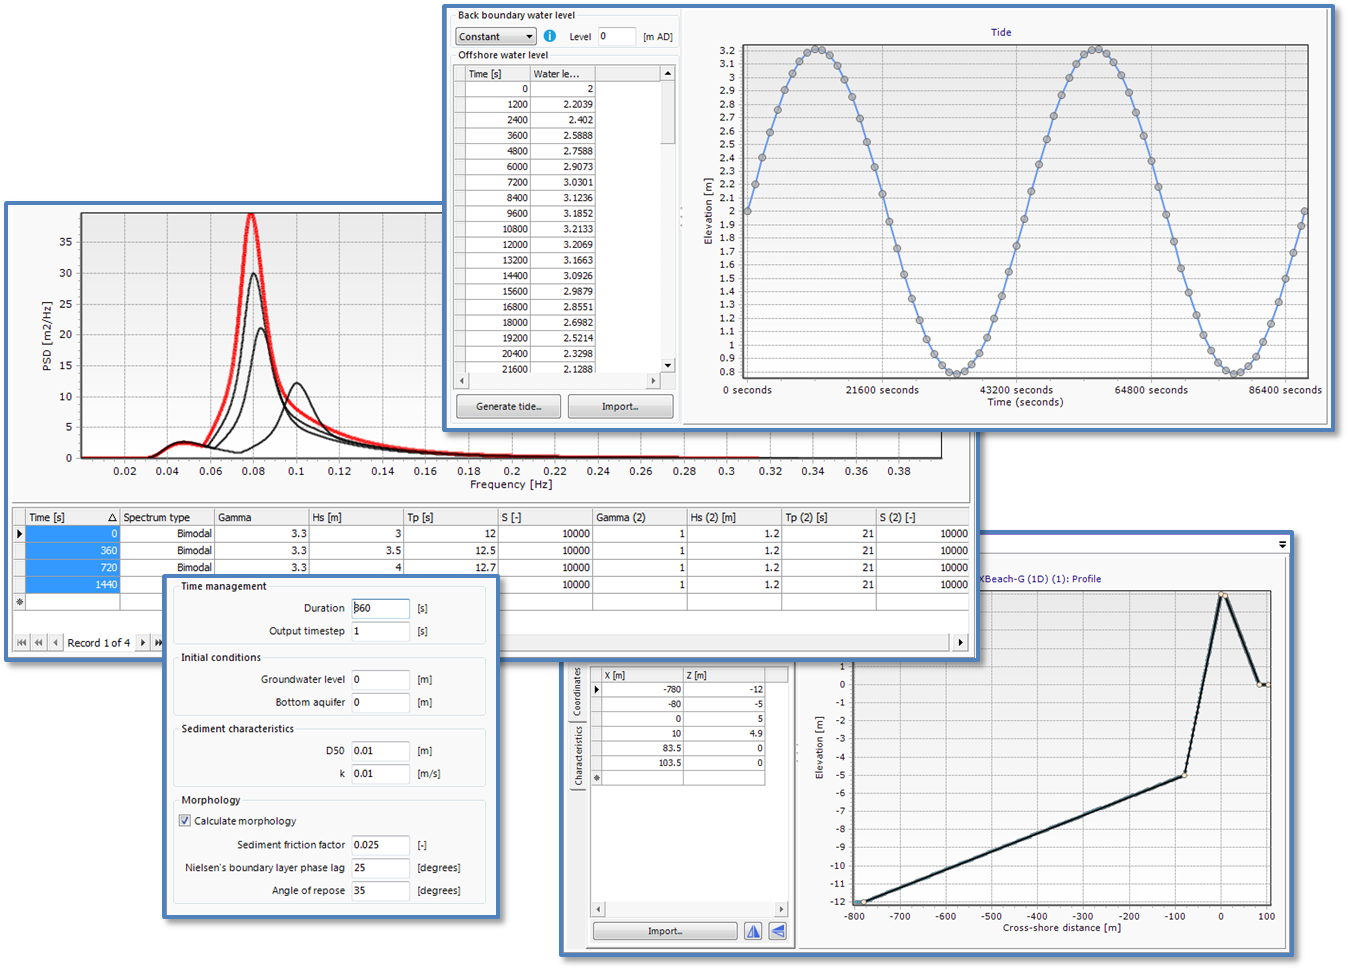Switch to the Characteristics vertical tab

577,756
